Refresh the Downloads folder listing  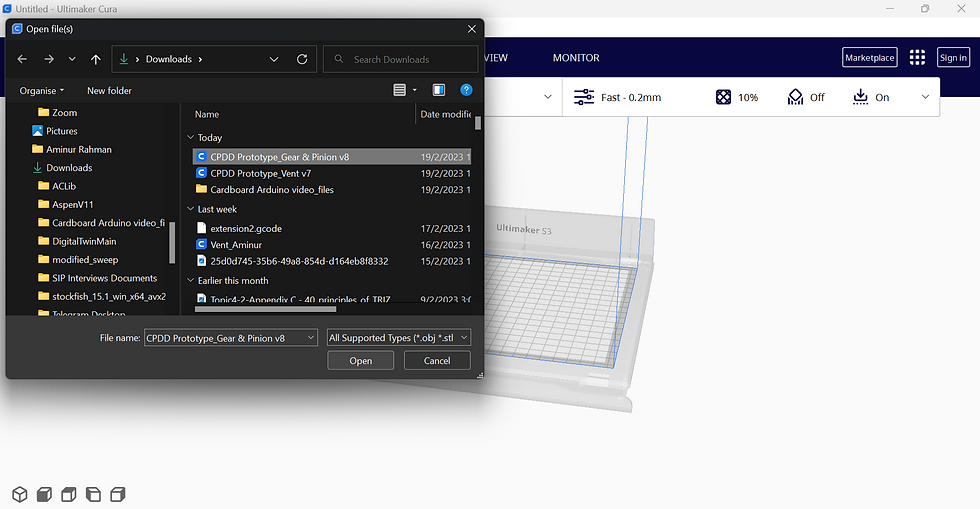tap(302, 59)
